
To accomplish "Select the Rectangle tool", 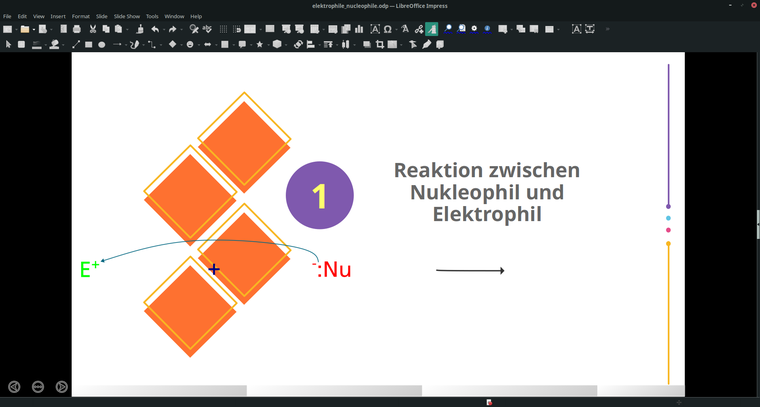I will [89, 45].
